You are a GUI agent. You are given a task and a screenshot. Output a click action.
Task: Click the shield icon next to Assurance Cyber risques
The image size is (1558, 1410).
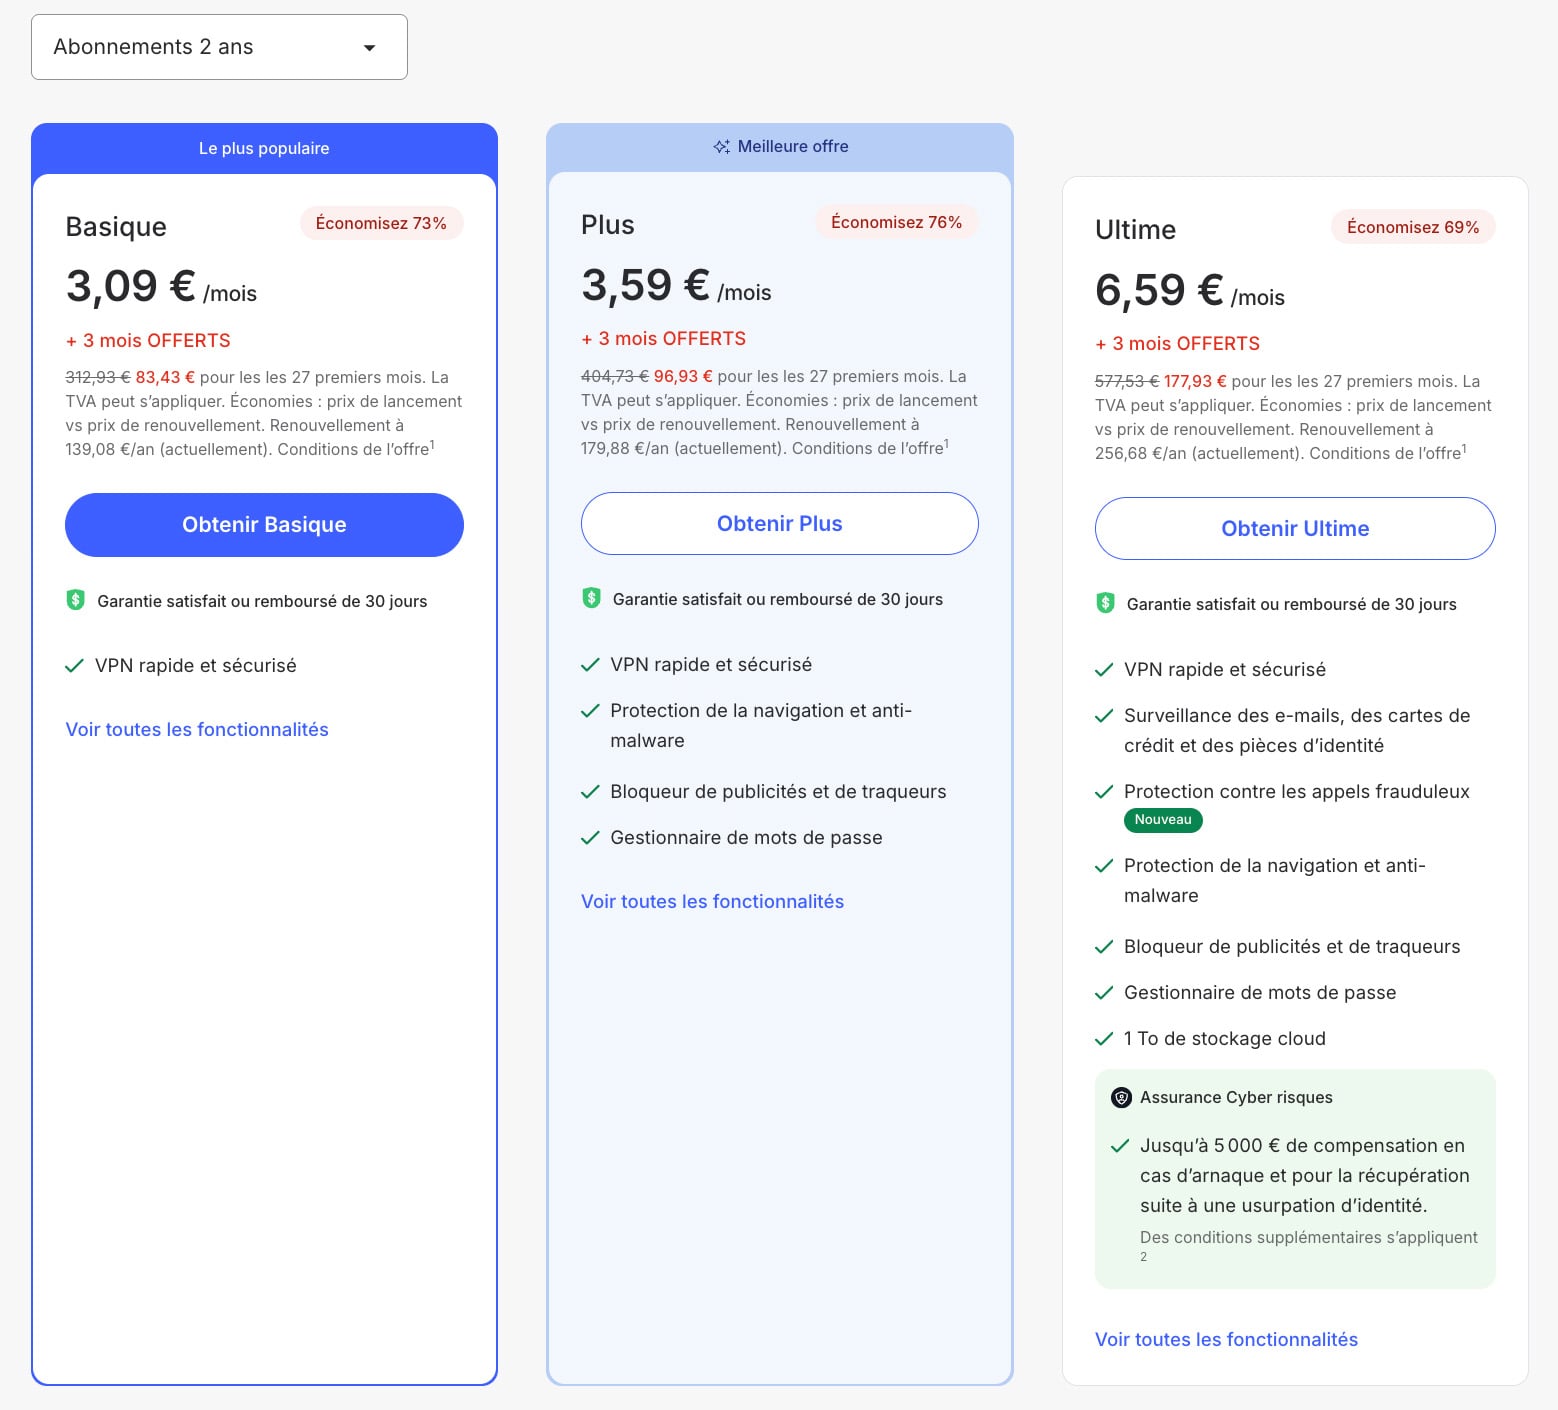(1121, 1097)
